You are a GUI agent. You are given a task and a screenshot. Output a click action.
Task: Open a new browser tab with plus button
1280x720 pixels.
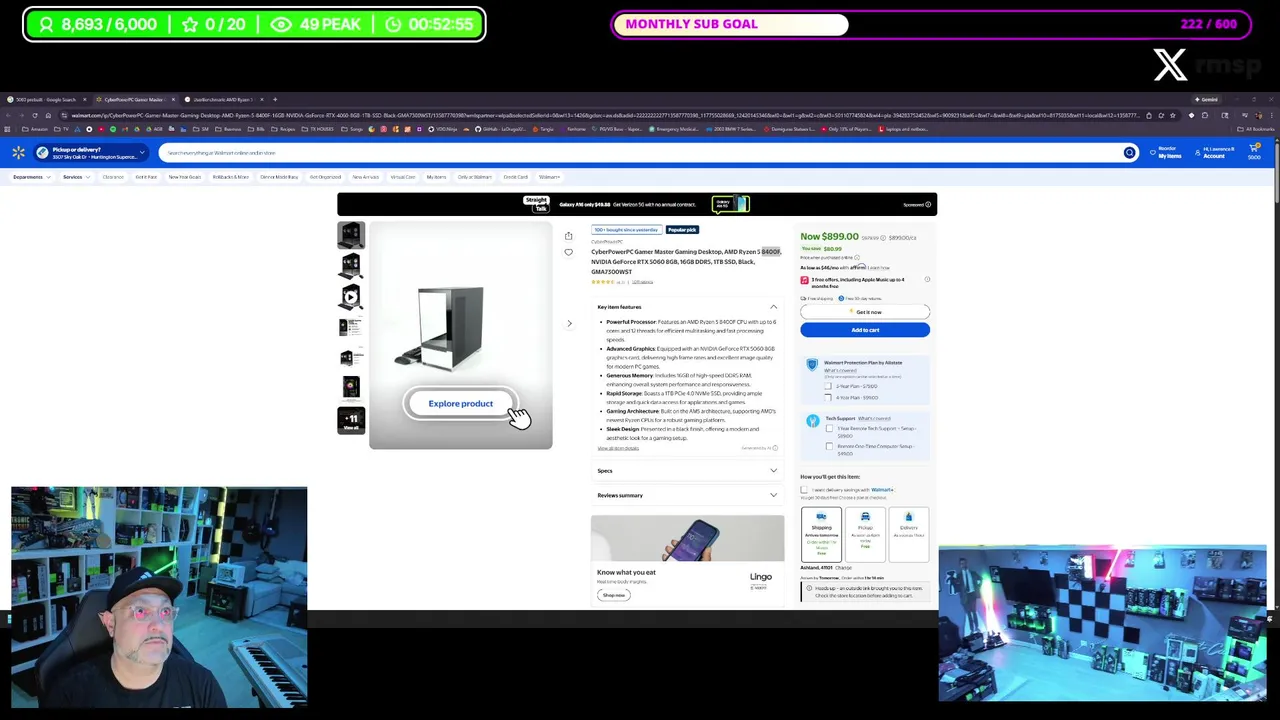pos(275,99)
